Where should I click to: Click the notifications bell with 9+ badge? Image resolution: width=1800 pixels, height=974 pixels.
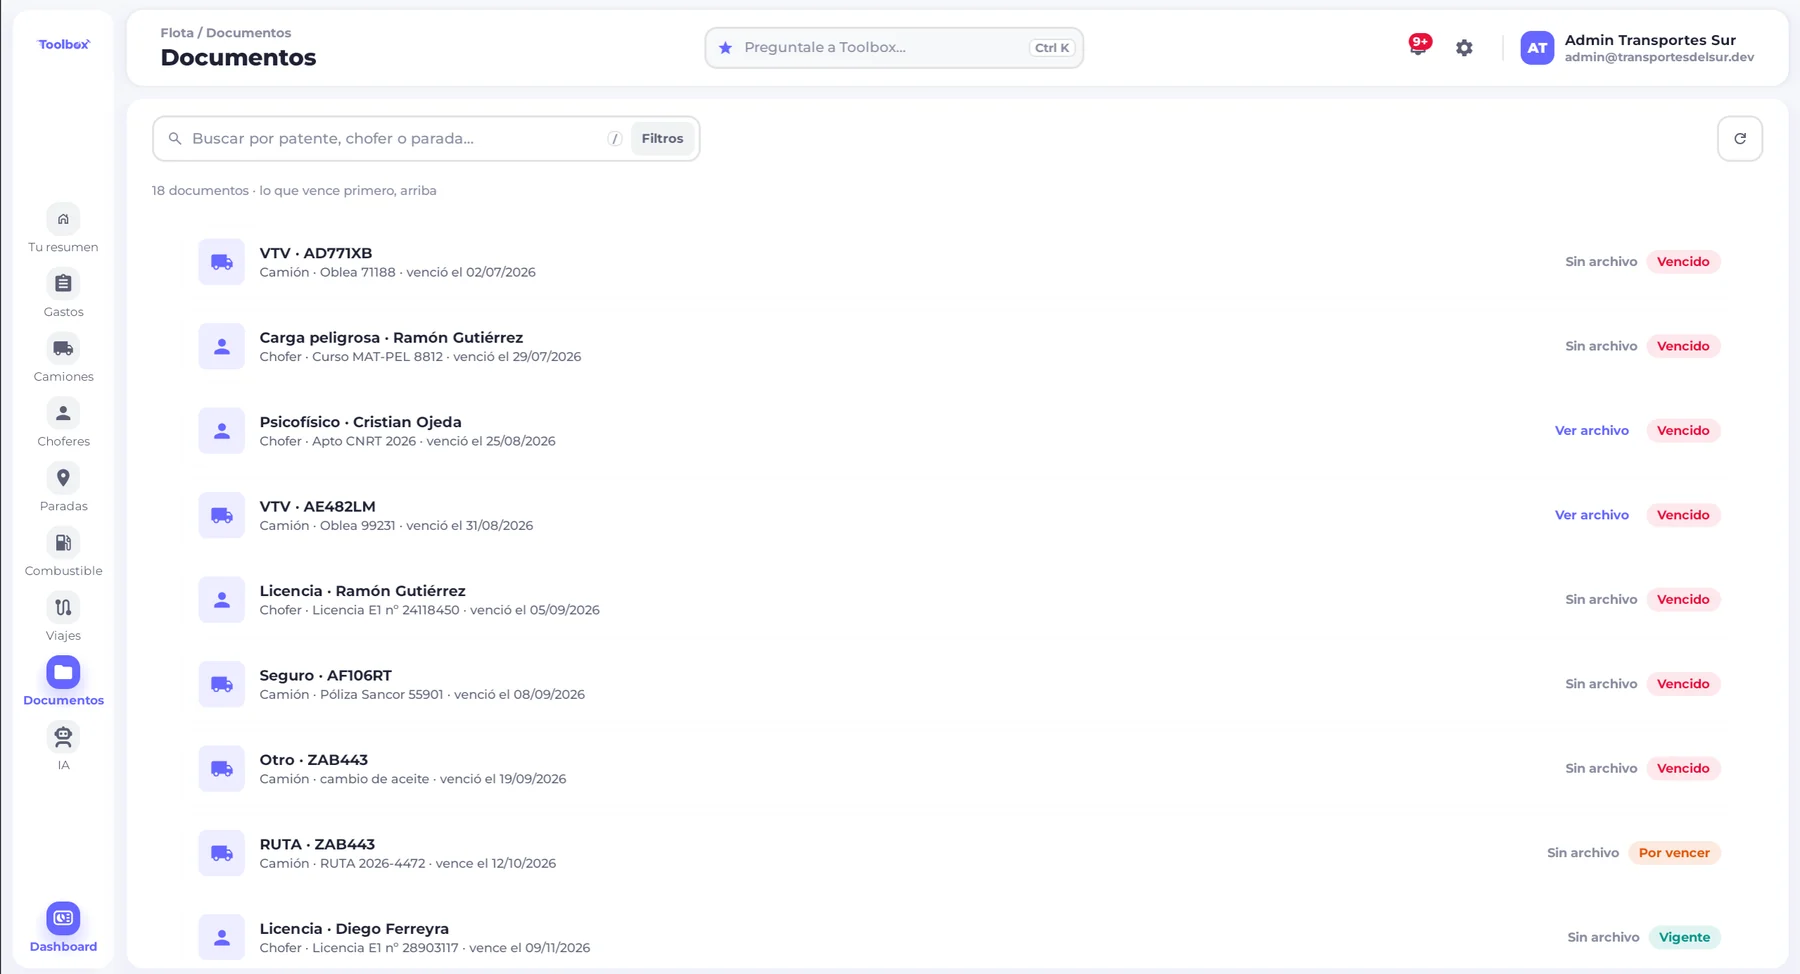tap(1418, 46)
